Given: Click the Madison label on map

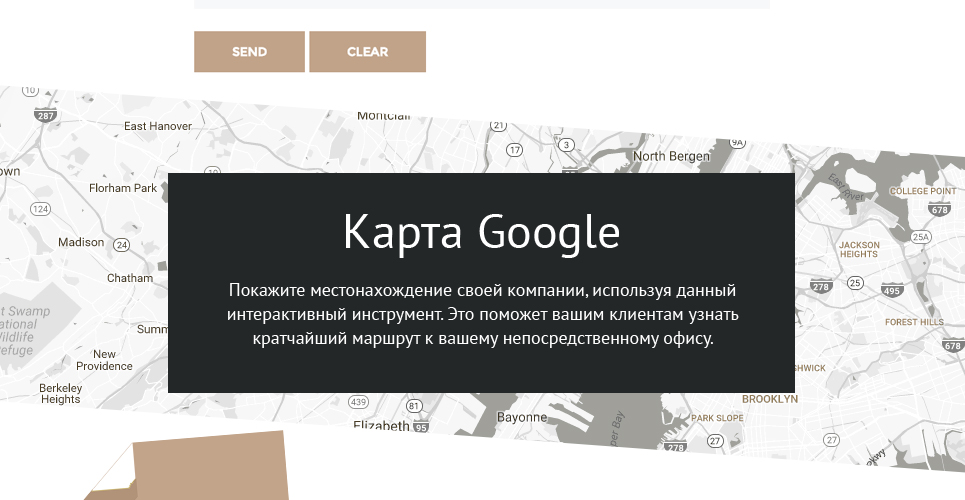Looking at the screenshot, I should [81, 242].
